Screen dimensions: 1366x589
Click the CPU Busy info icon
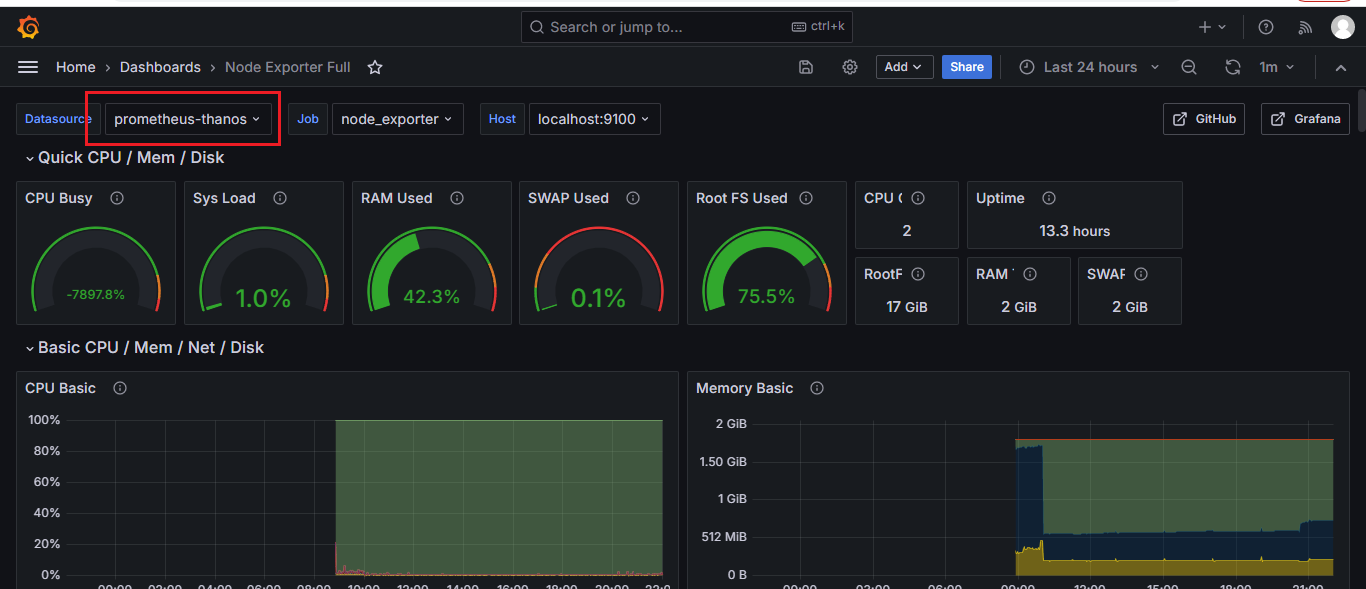tap(117, 198)
